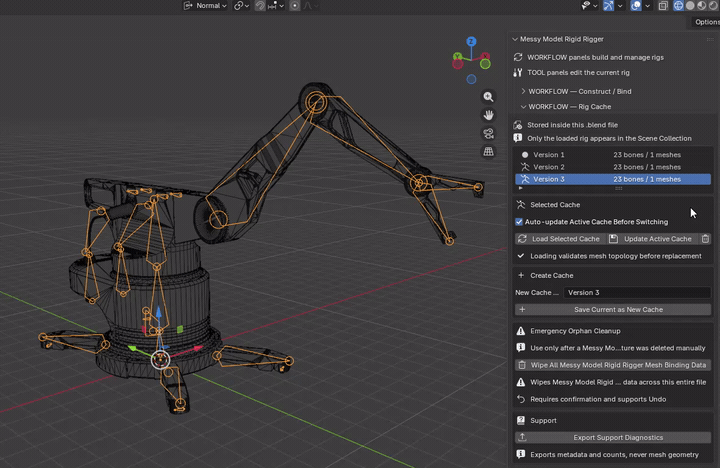
Task: Toggle viewport gizmos display
Action: pyautogui.click(x=608, y=6)
